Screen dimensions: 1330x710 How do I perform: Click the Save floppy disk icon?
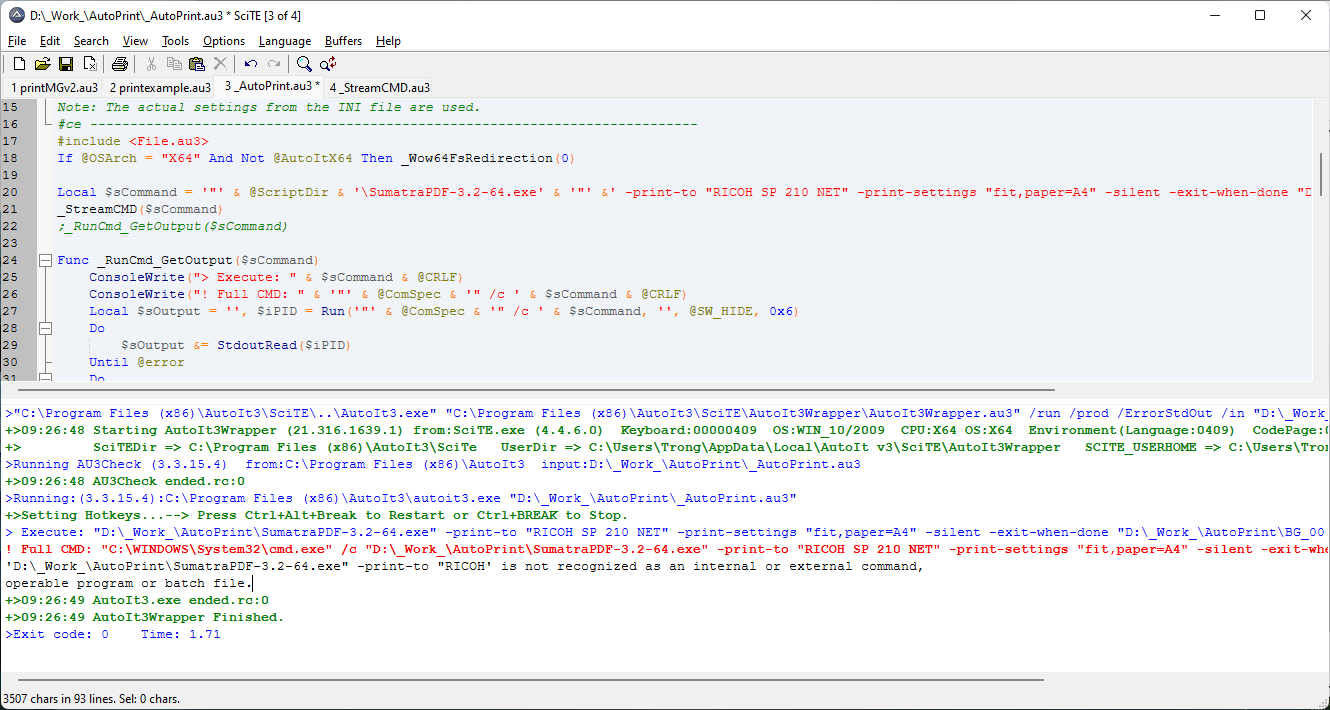pos(66,64)
